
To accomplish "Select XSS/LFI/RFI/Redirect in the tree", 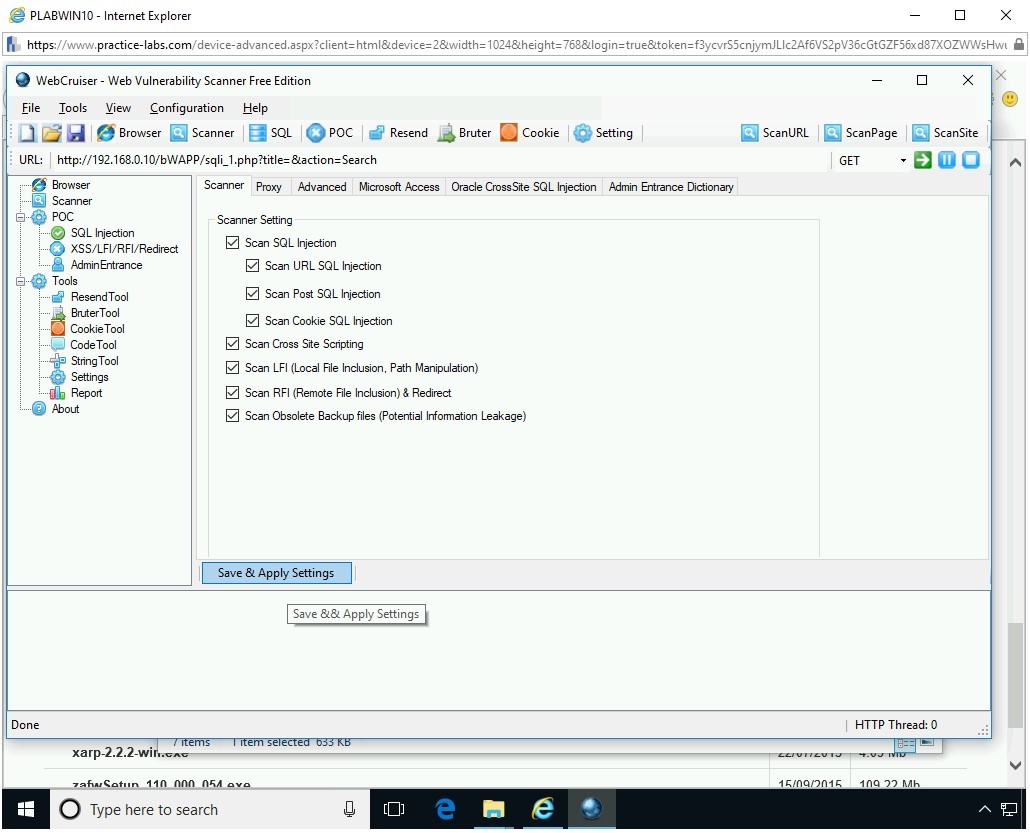I will (x=124, y=249).
